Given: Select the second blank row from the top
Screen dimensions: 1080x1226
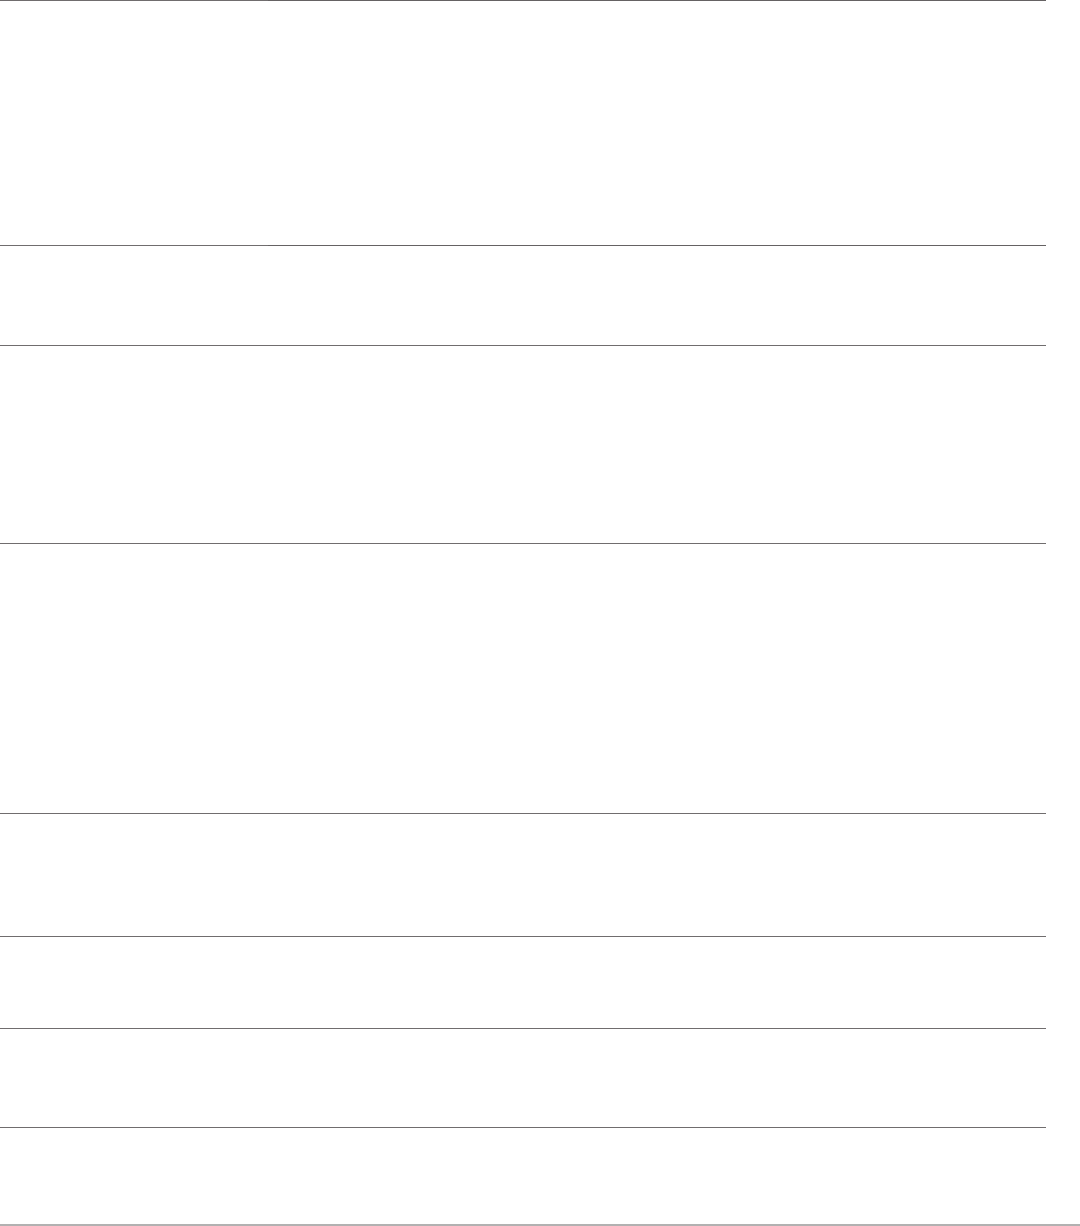Looking at the screenshot, I should [522, 296].
